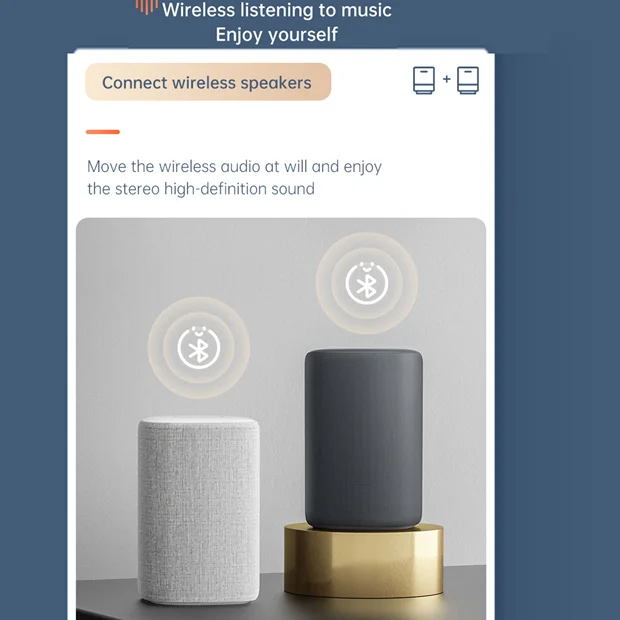The height and width of the screenshot is (620, 620).
Task: Click the stereo high-definition sound text line
Action: tap(201, 189)
